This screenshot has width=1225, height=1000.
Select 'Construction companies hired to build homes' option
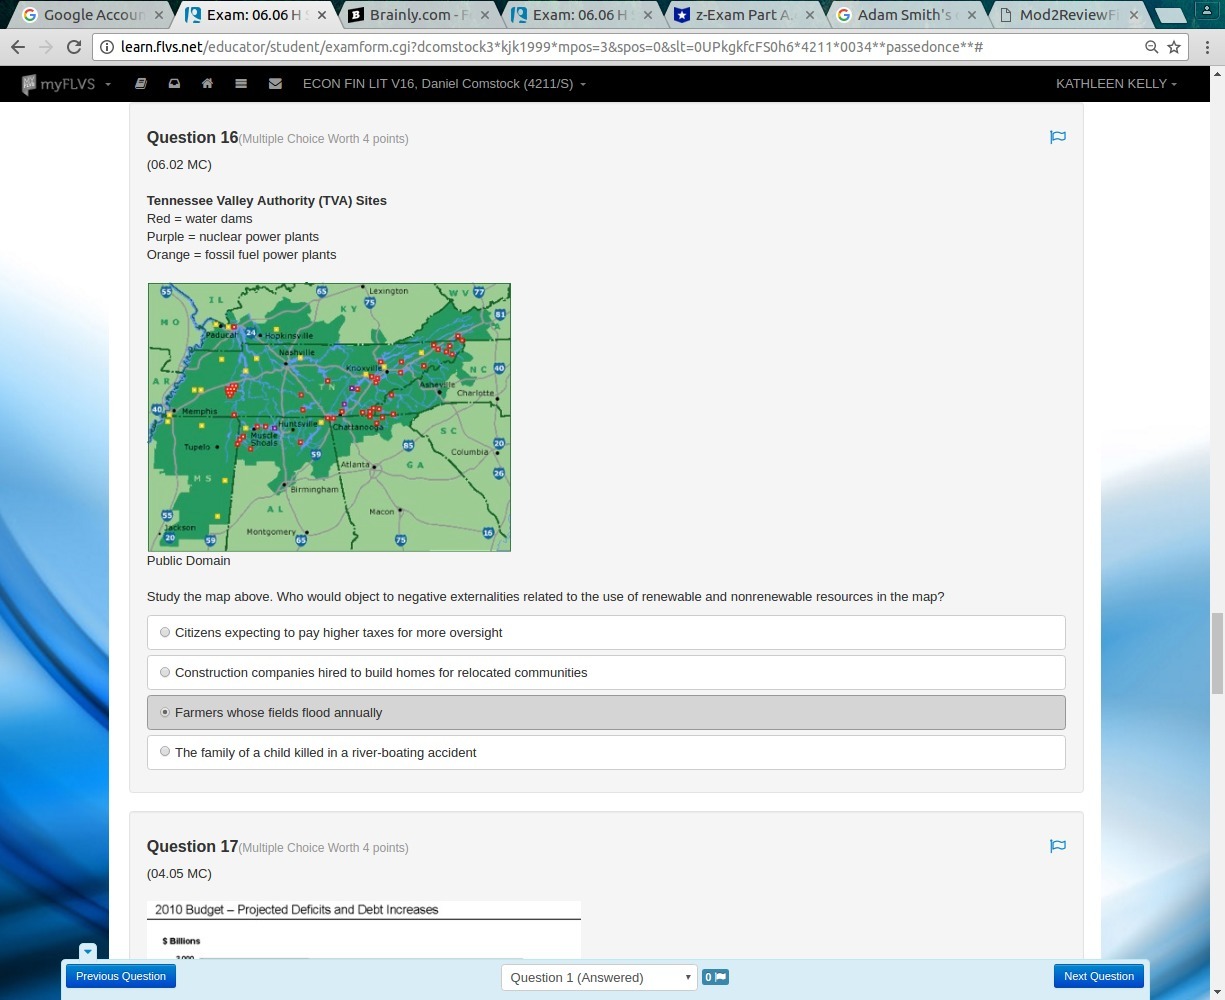(606, 672)
